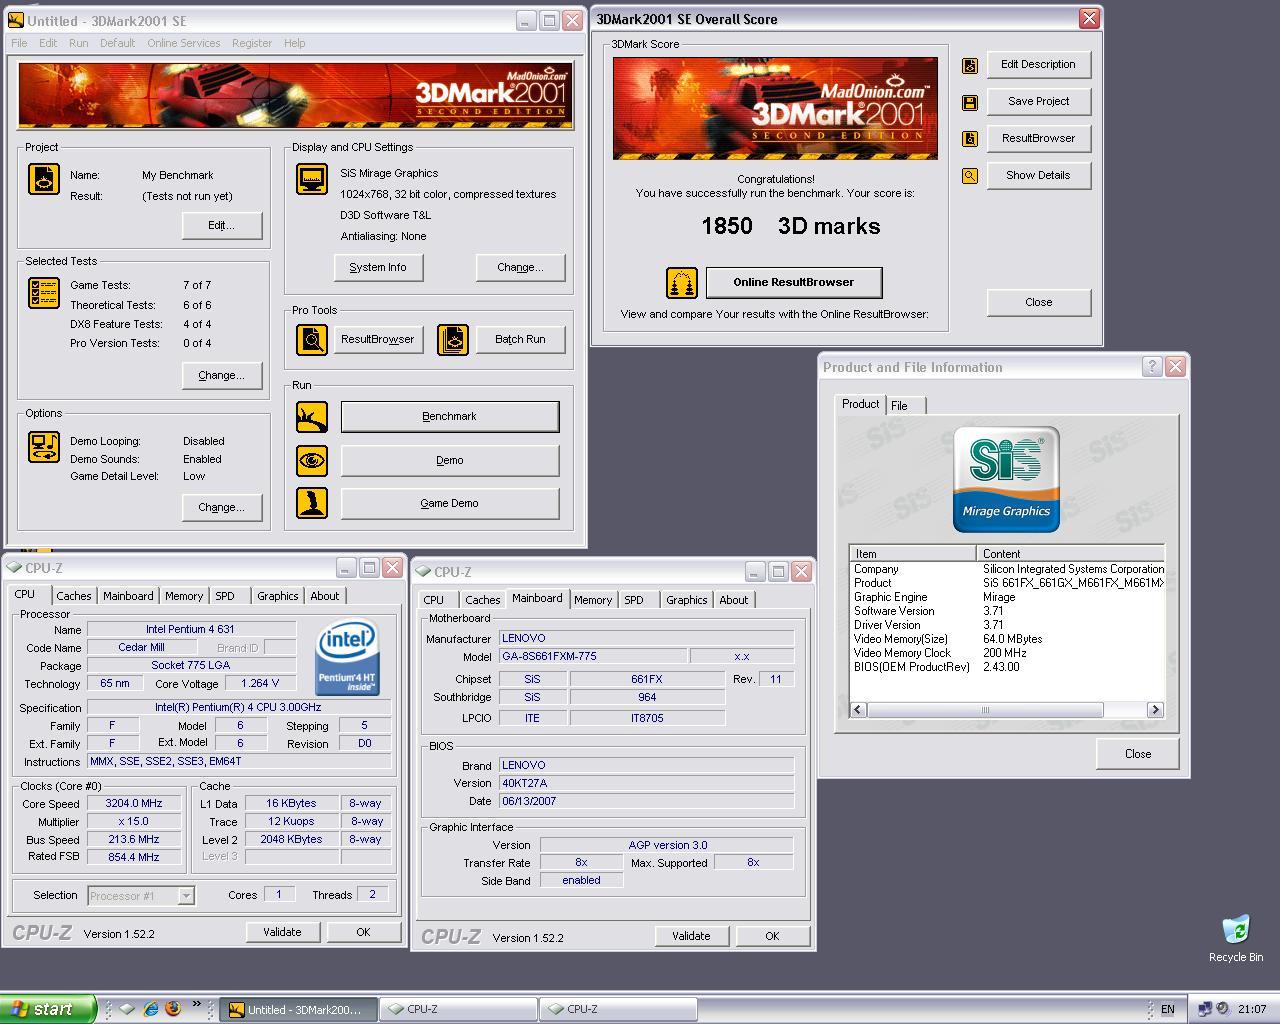Click the Options looping icon
Viewport: 1280px width, 1024px height.
click(x=44, y=447)
